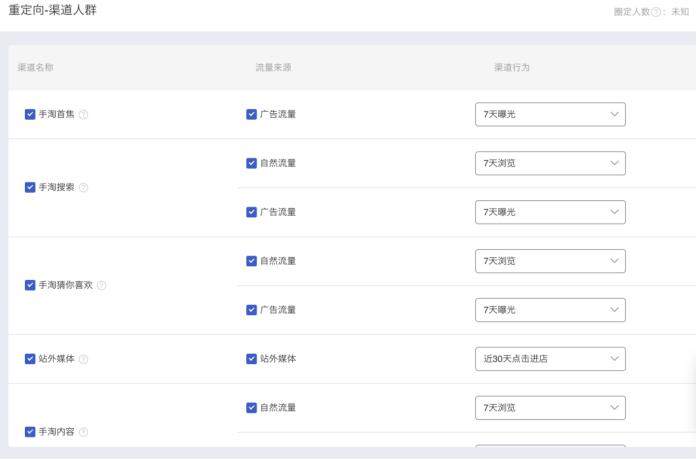Toggle 站外媒体 traffic source checkbox
This screenshot has width=697, height=460.
click(251, 359)
